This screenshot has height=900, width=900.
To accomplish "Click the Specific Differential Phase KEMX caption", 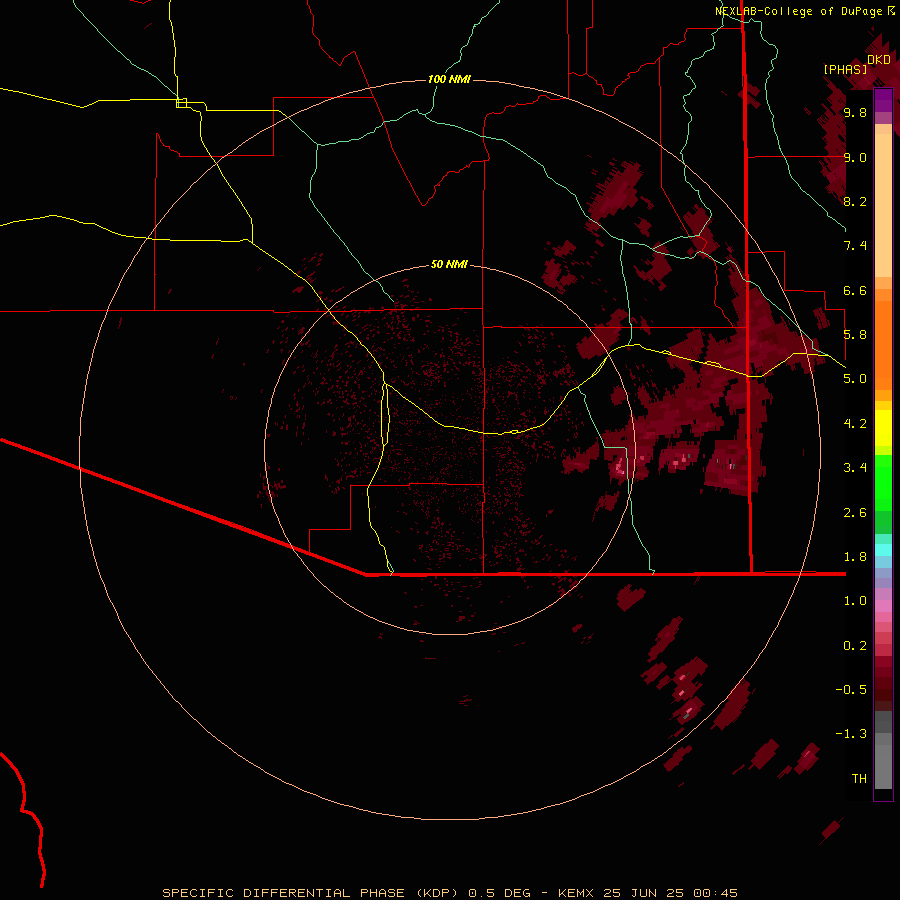I will (450, 893).
